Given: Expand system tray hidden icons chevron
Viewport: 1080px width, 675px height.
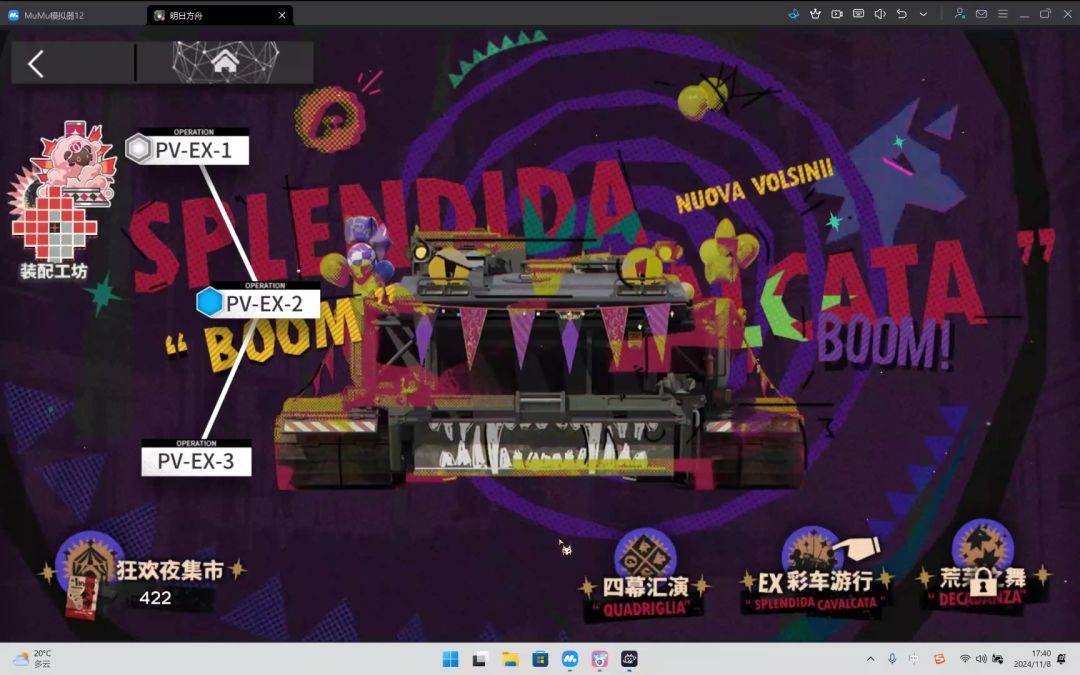Looking at the screenshot, I should point(871,659).
